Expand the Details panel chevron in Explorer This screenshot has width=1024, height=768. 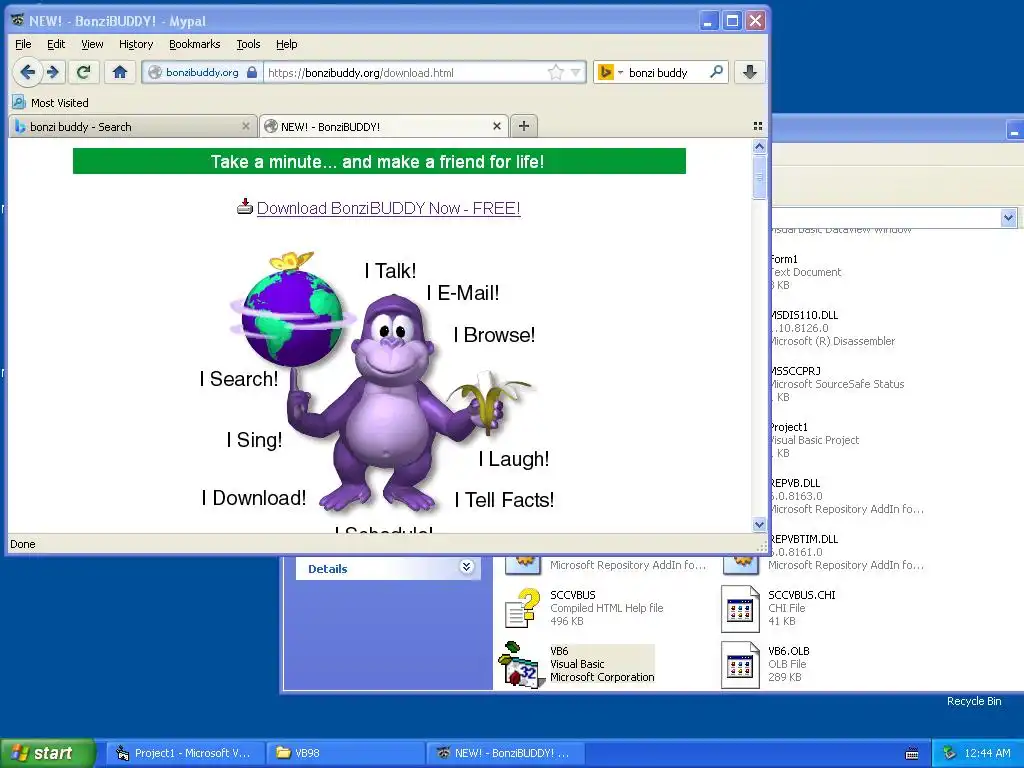point(466,566)
